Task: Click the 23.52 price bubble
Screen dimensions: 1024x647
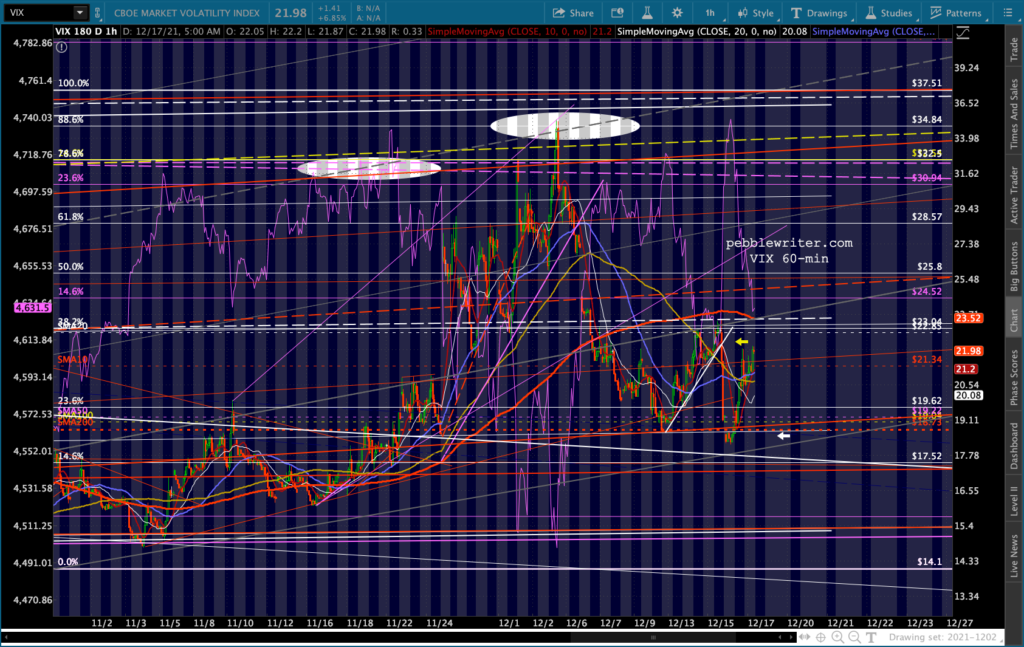Action: [x=968, y=318]
